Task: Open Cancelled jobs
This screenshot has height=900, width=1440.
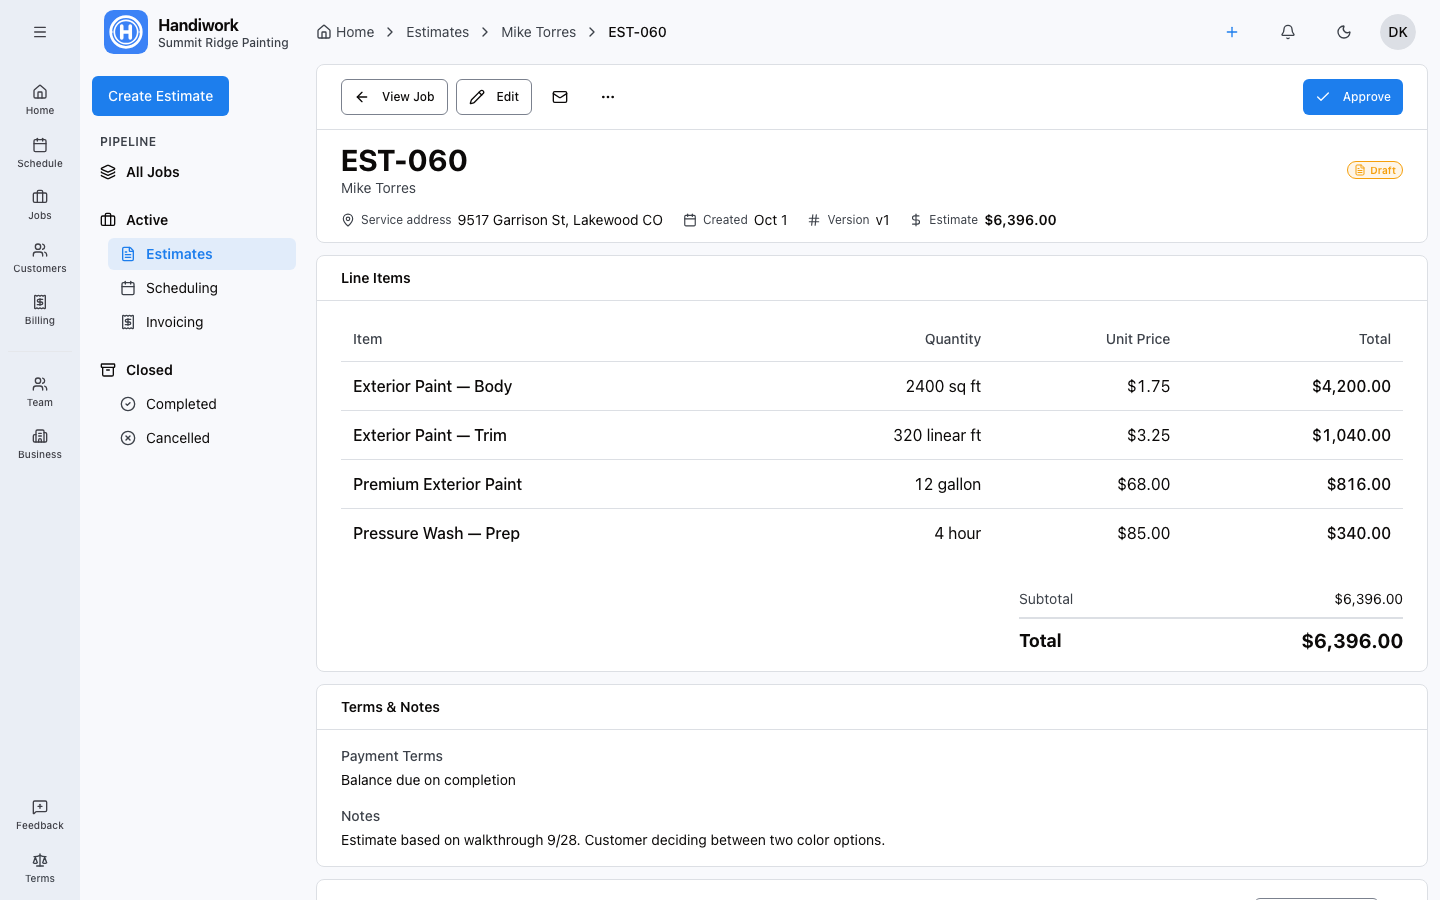Action: [202, 438]
